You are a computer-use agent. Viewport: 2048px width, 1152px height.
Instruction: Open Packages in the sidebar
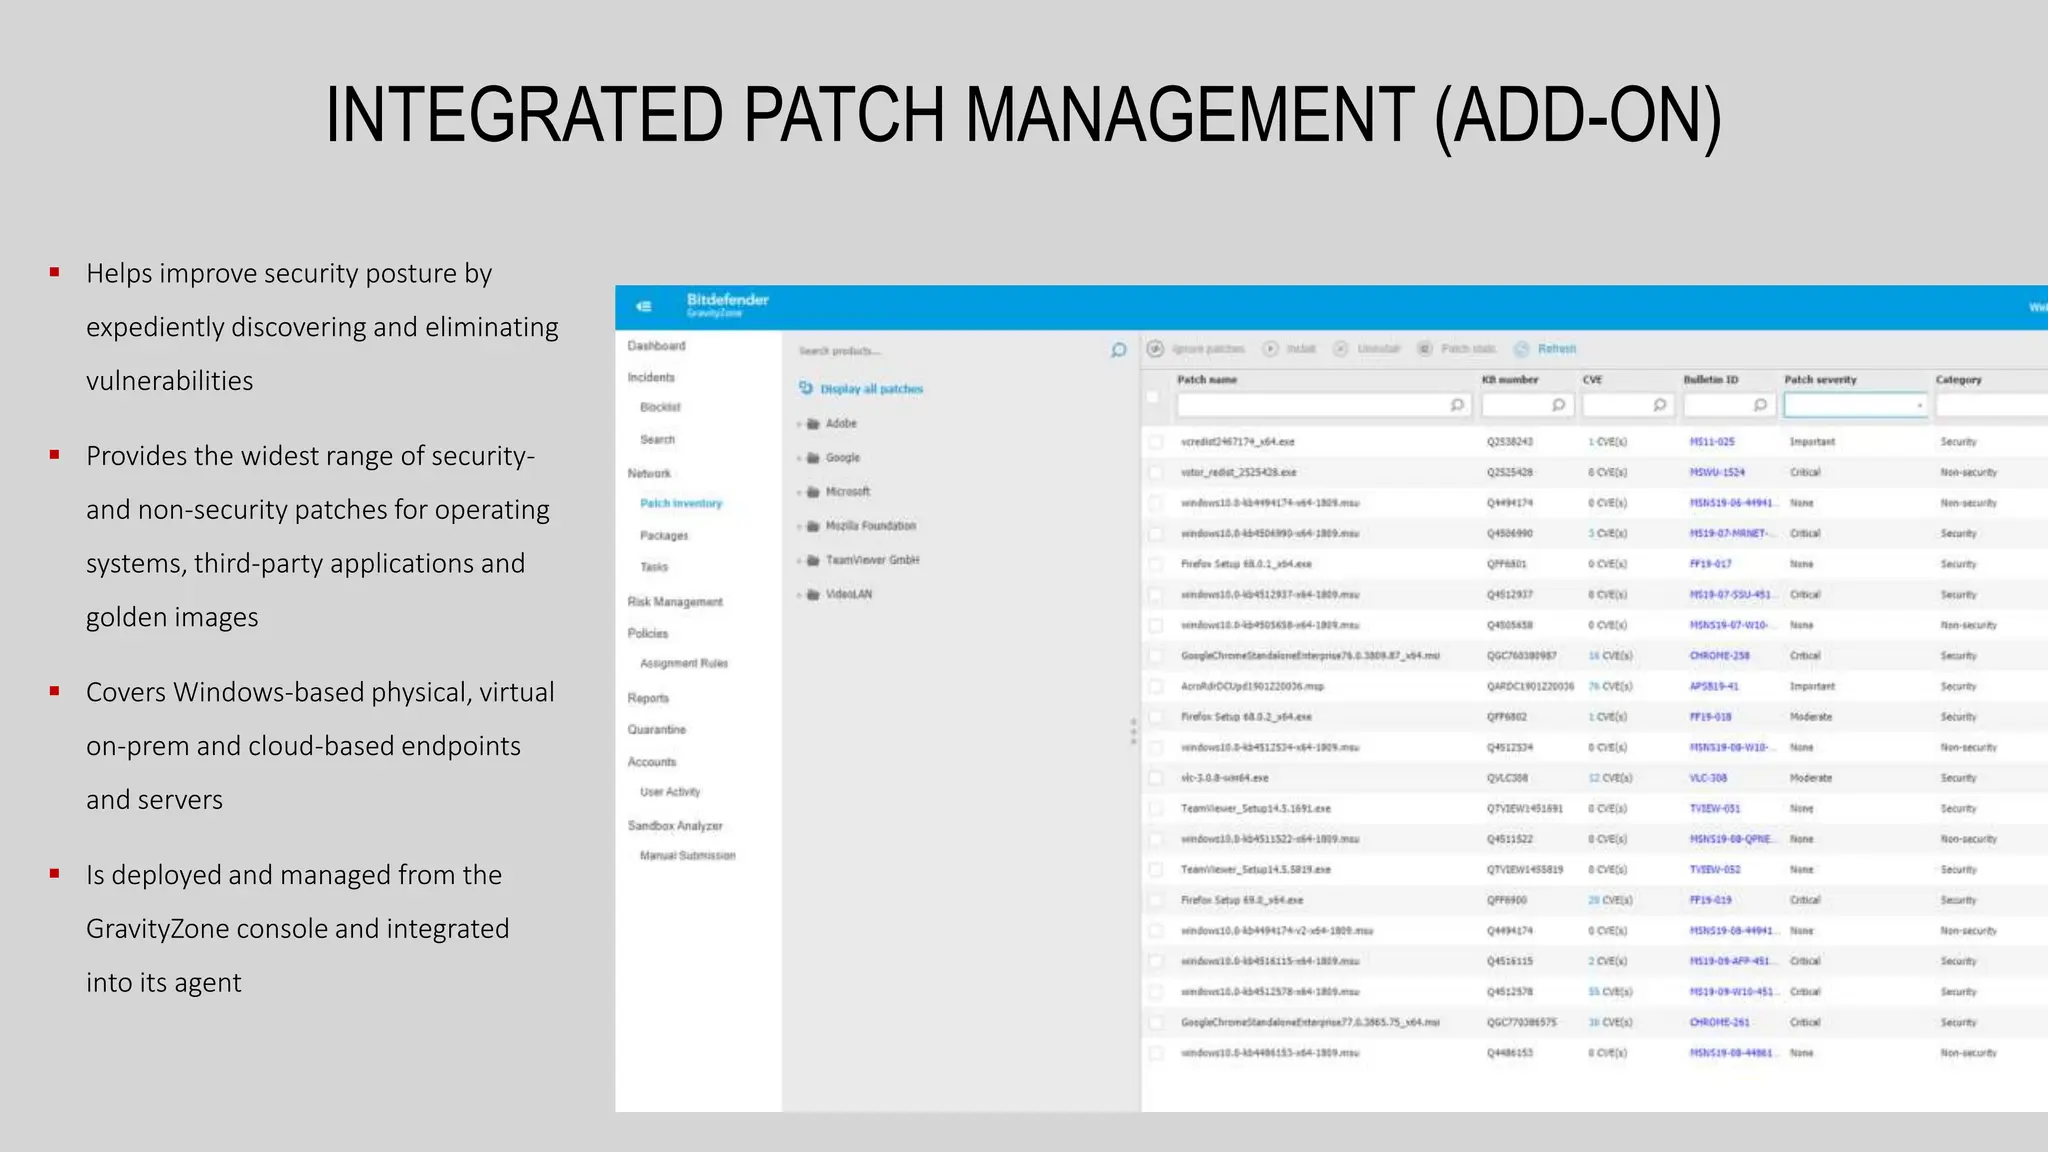click(664, 536)
